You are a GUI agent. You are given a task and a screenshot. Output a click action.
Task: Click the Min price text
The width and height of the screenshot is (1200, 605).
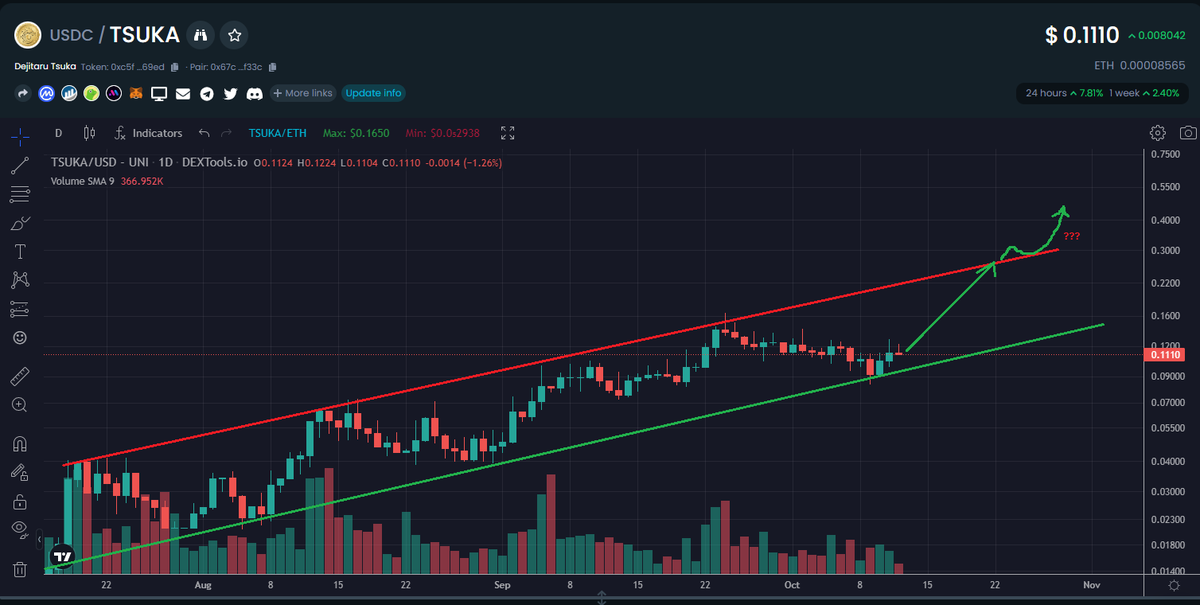(x=442, y=133)
